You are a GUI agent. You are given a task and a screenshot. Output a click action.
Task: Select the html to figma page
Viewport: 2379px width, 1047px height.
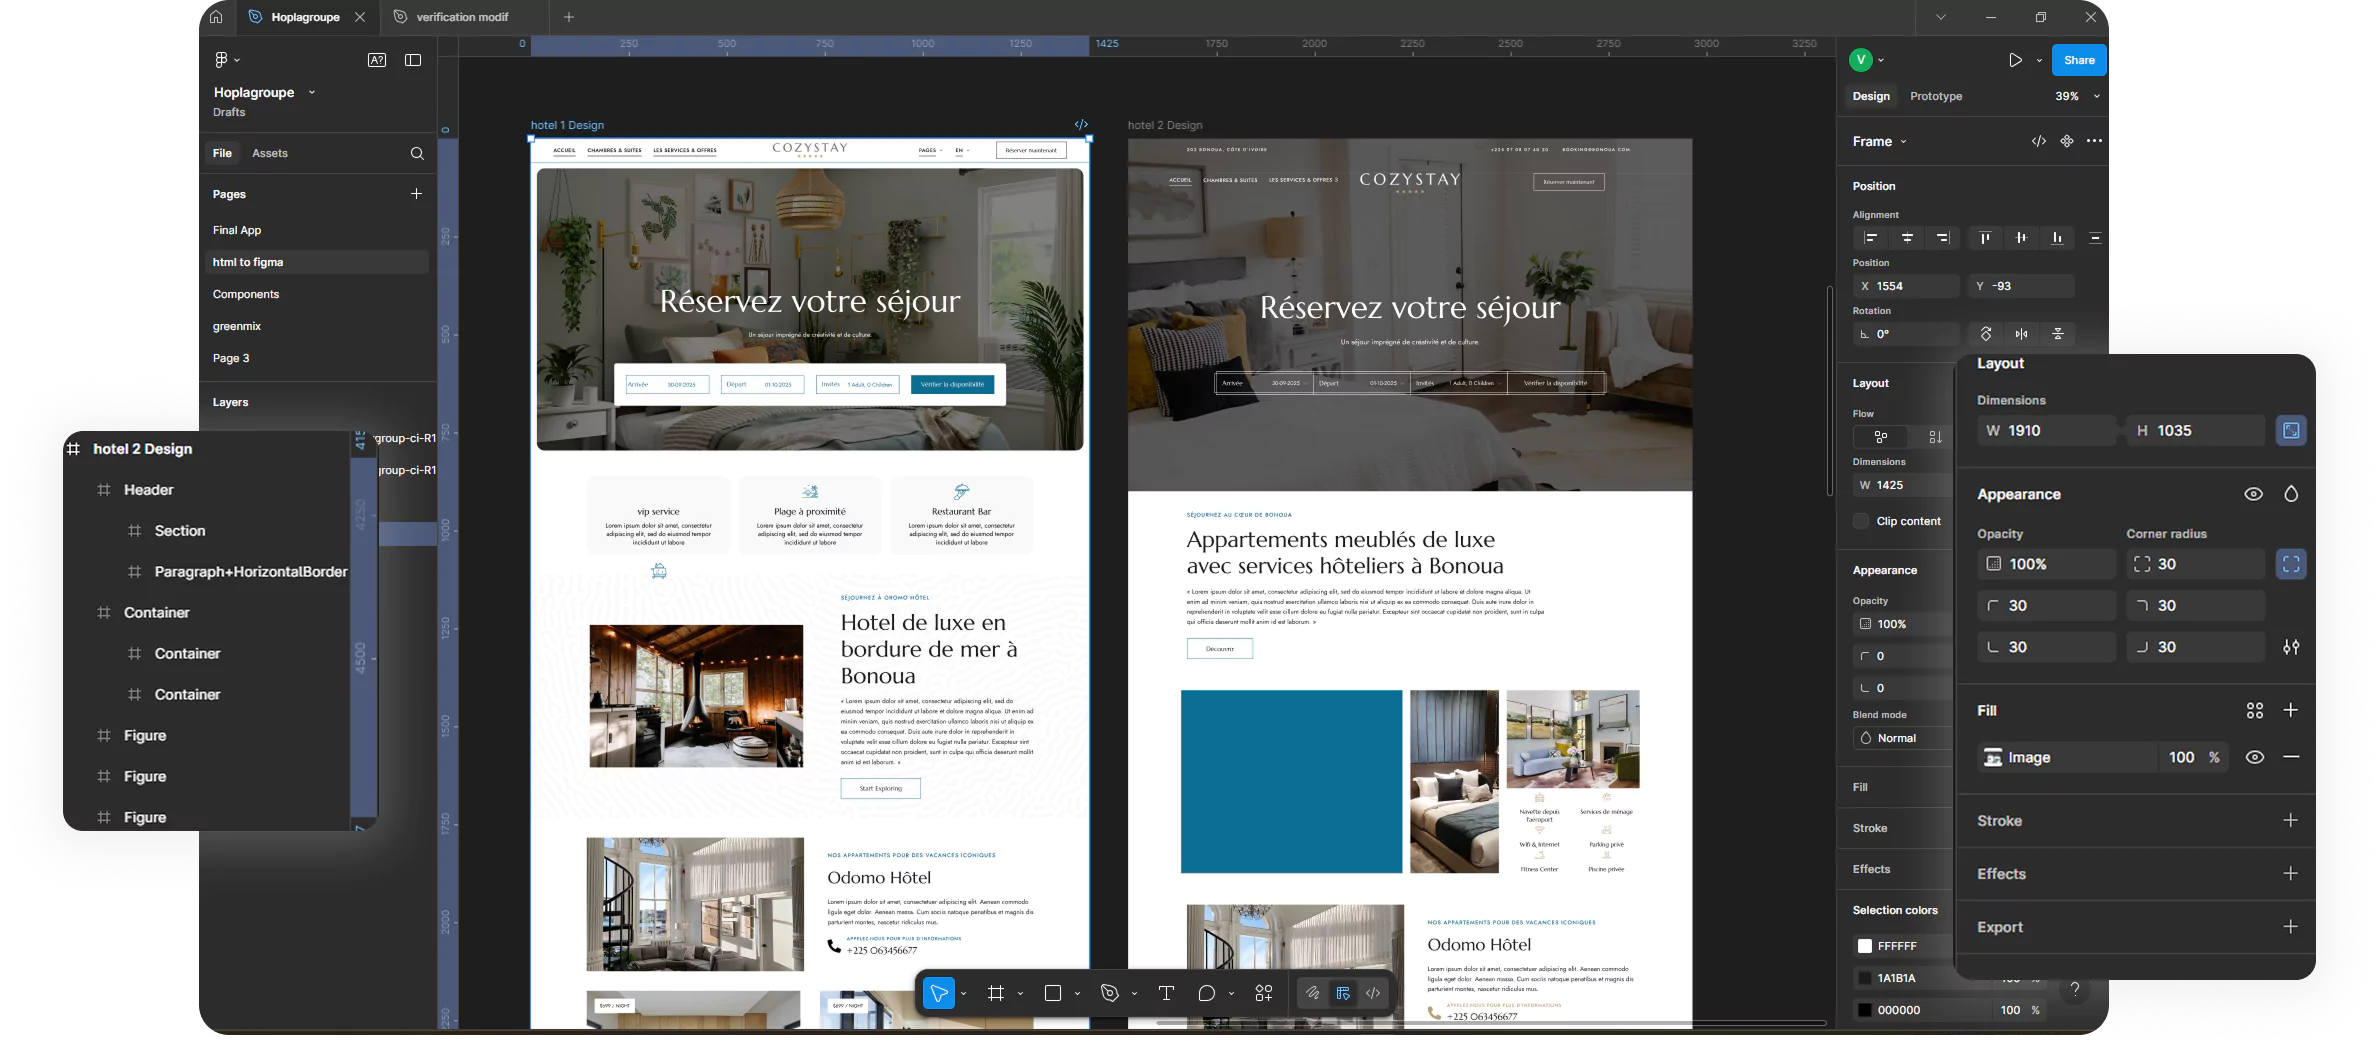(x=318, y=262)
